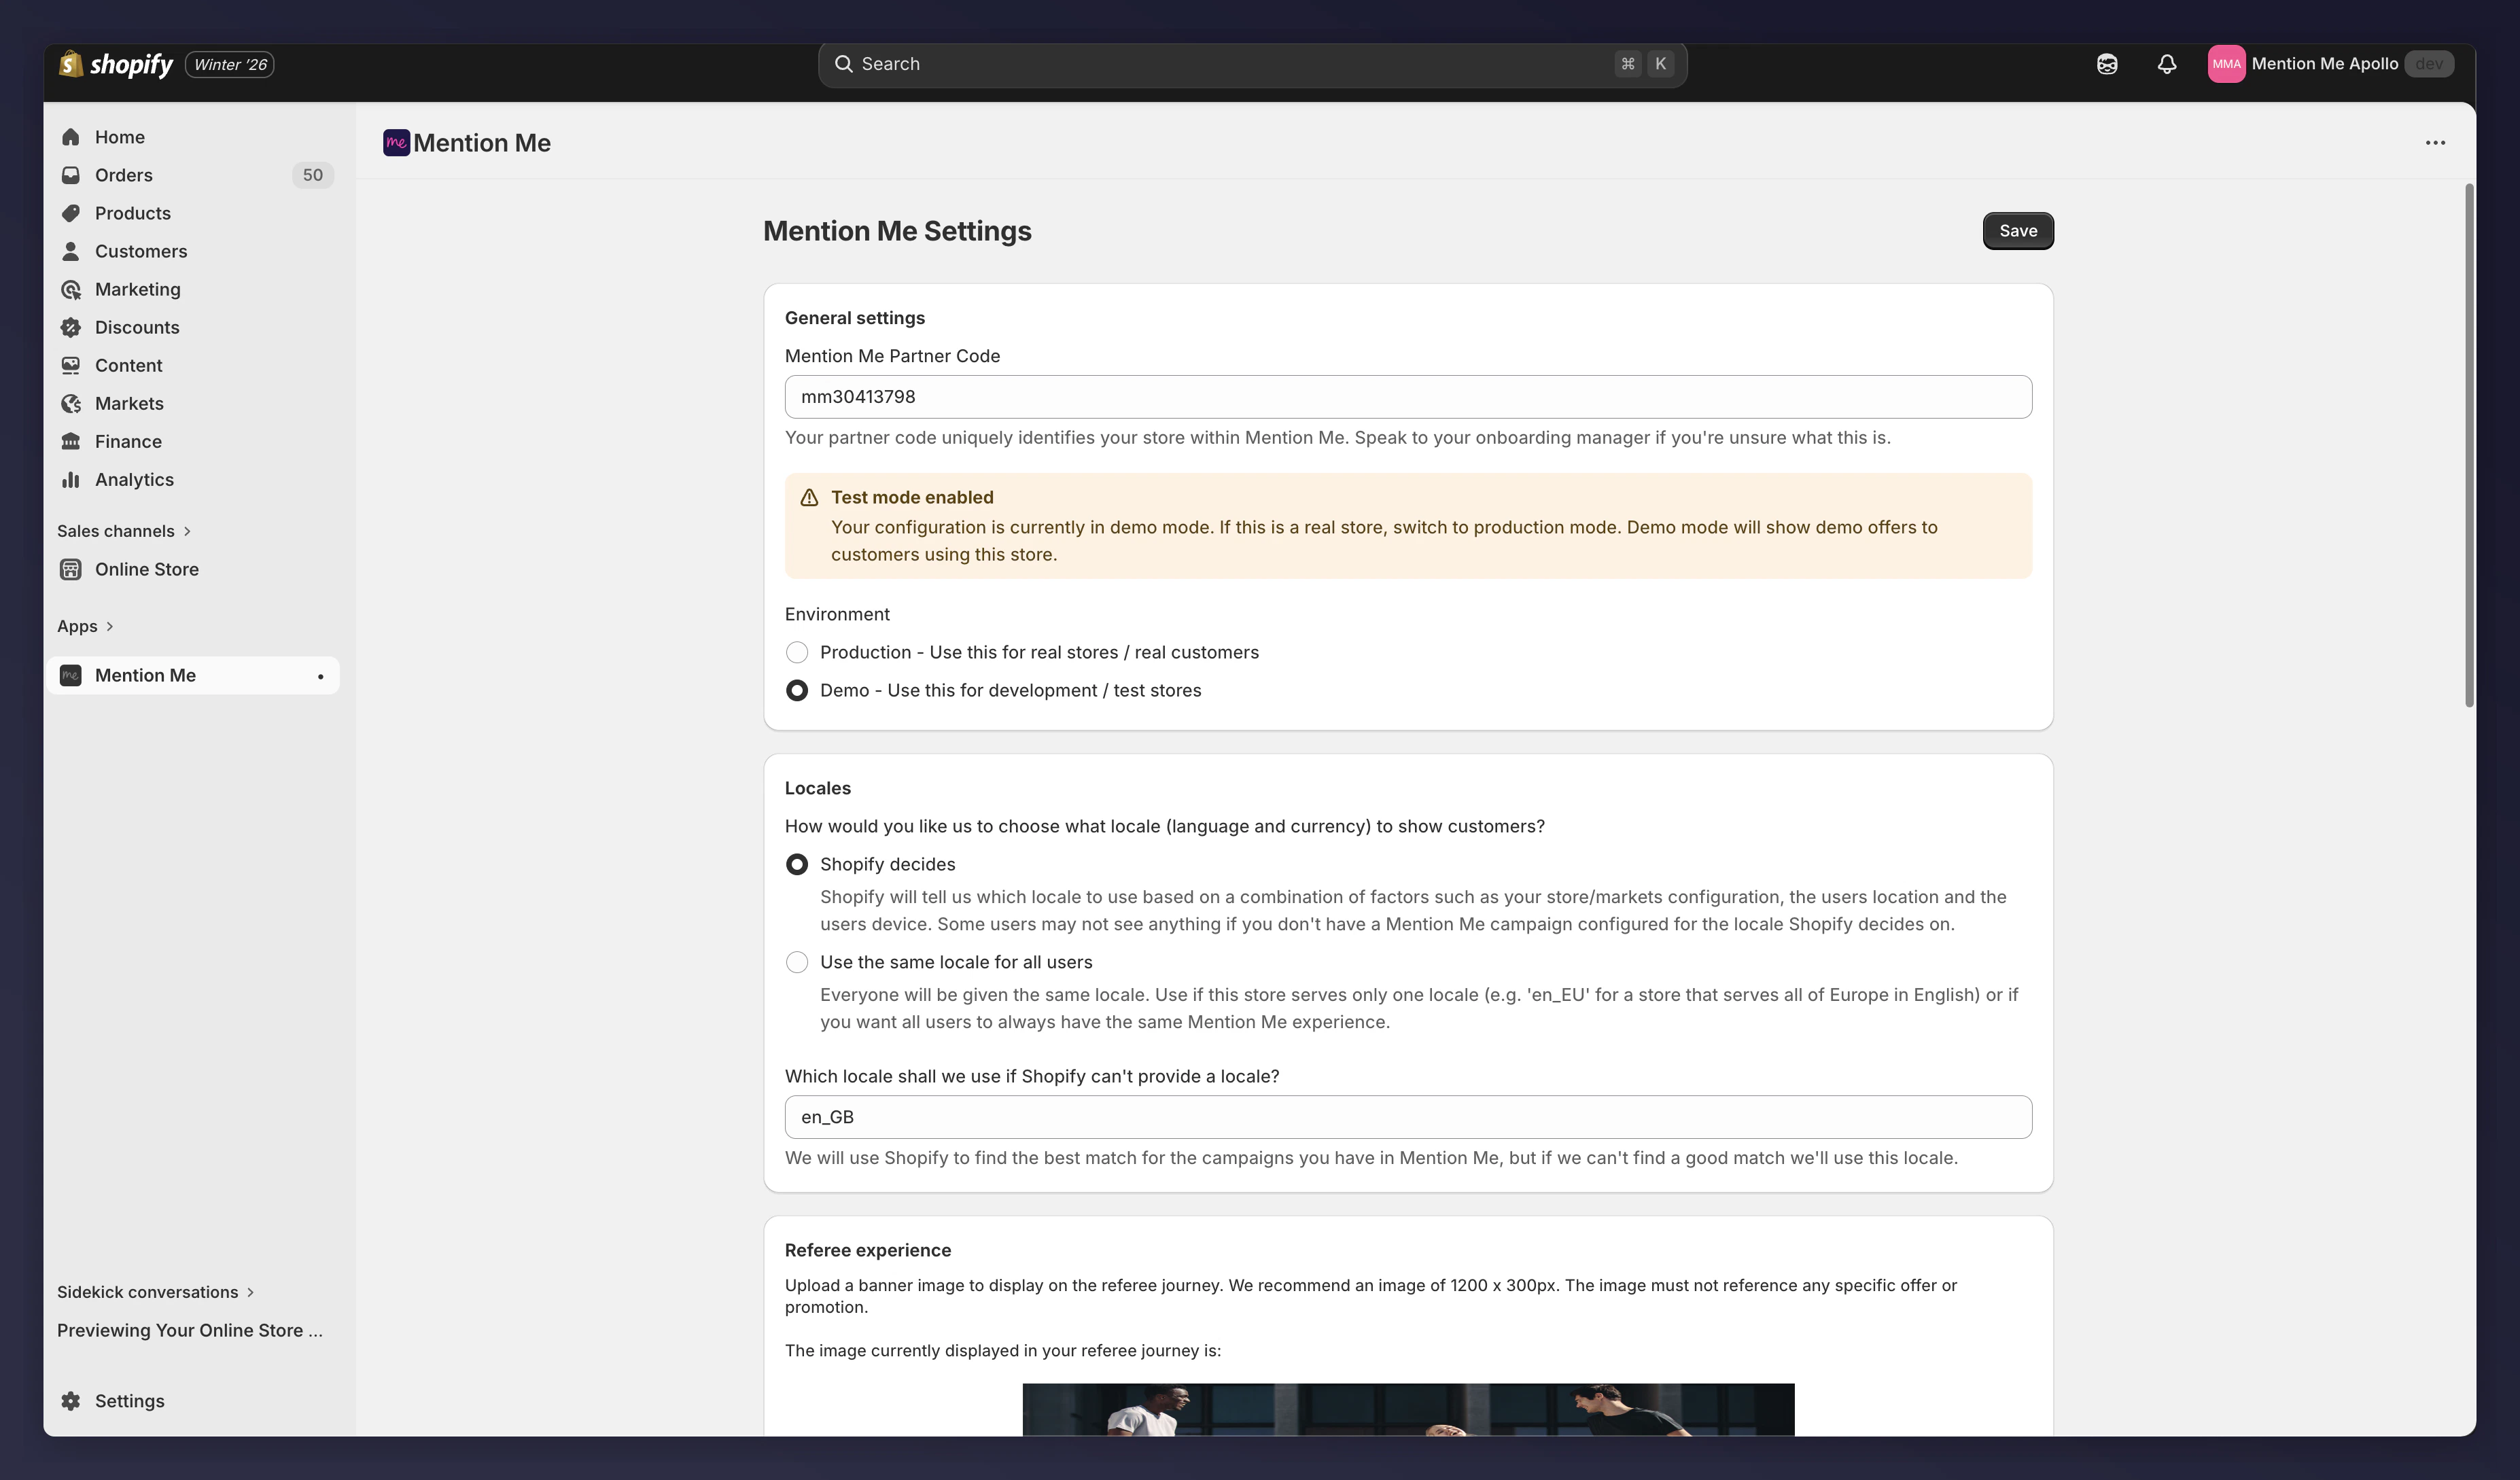This screenshot has height=1480, width=2520.
Task: Click the Products tag icon
Action: [x=71, y=213]
